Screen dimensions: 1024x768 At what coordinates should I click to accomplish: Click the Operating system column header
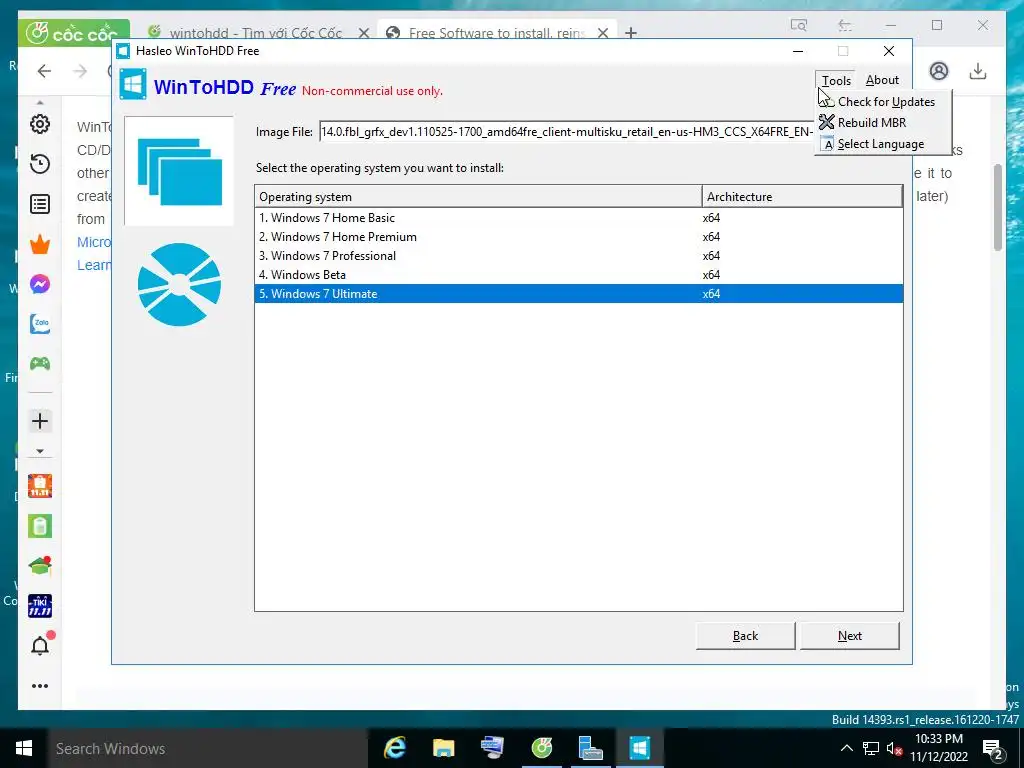click(x=478, y=197)
